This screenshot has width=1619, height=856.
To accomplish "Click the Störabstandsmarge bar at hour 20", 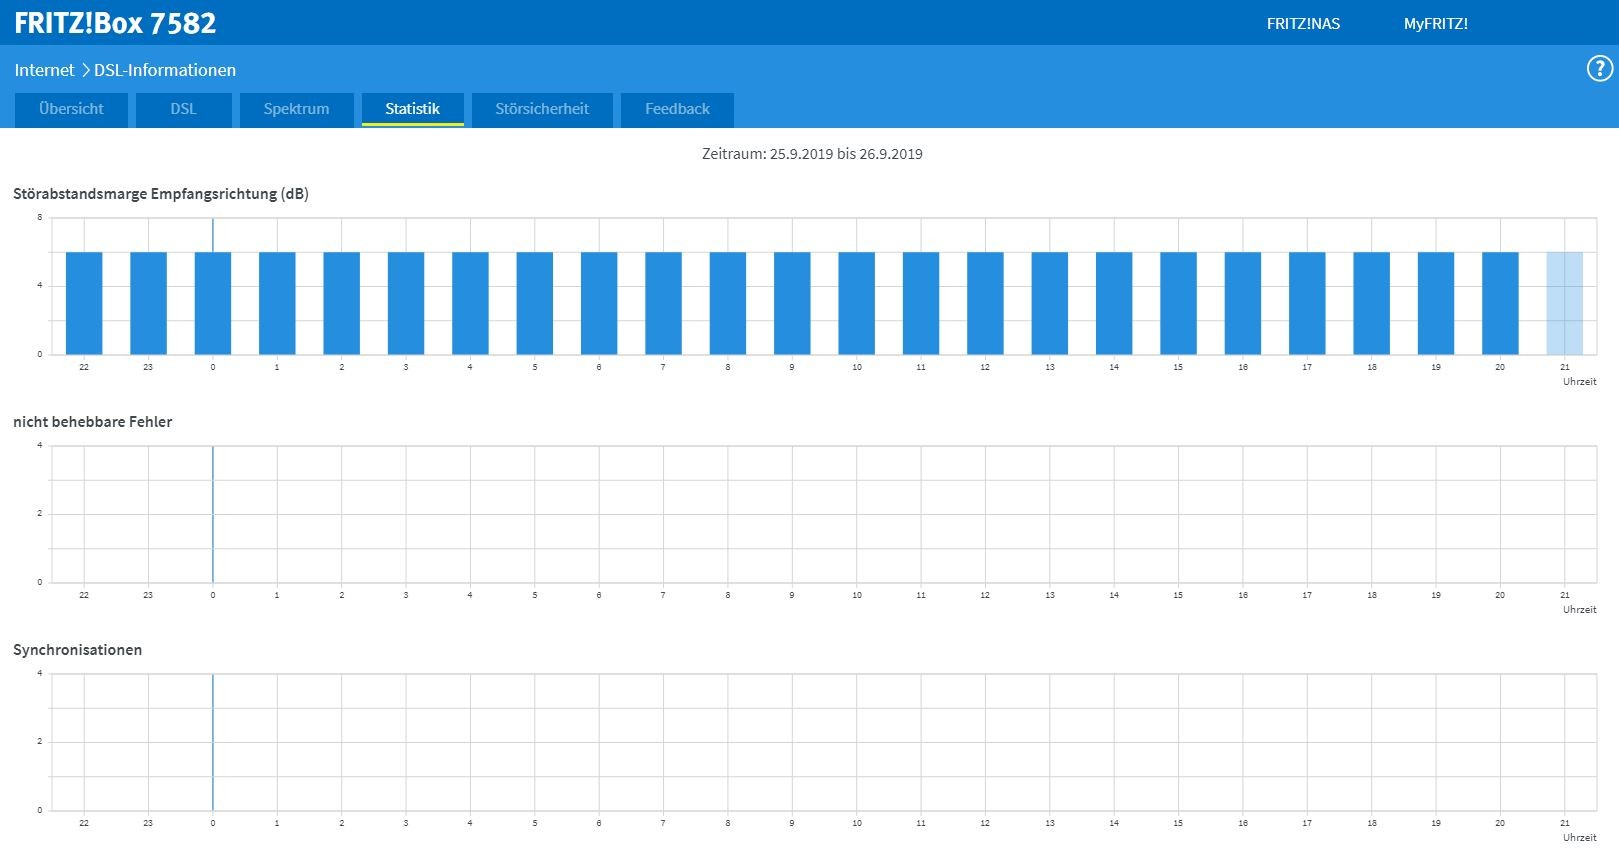I will pos(1500,303).
